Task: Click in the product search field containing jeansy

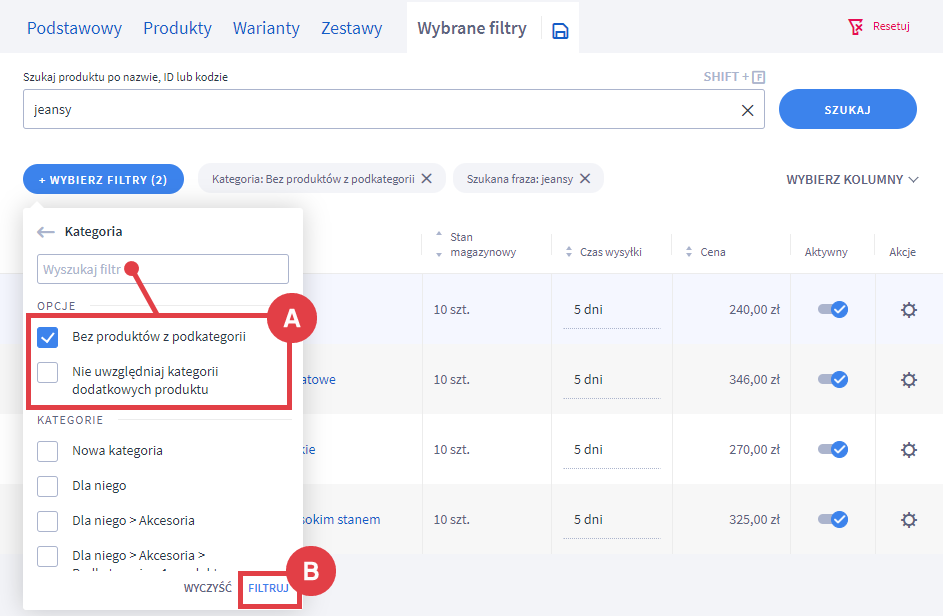Action: click(x=394, y=109)
